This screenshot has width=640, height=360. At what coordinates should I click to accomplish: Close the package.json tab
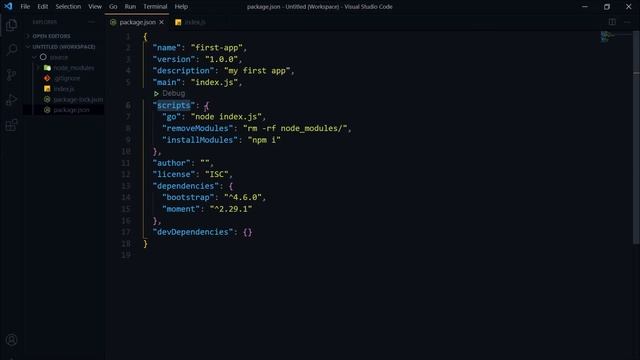pyautogui.click(x=162, y=22)
